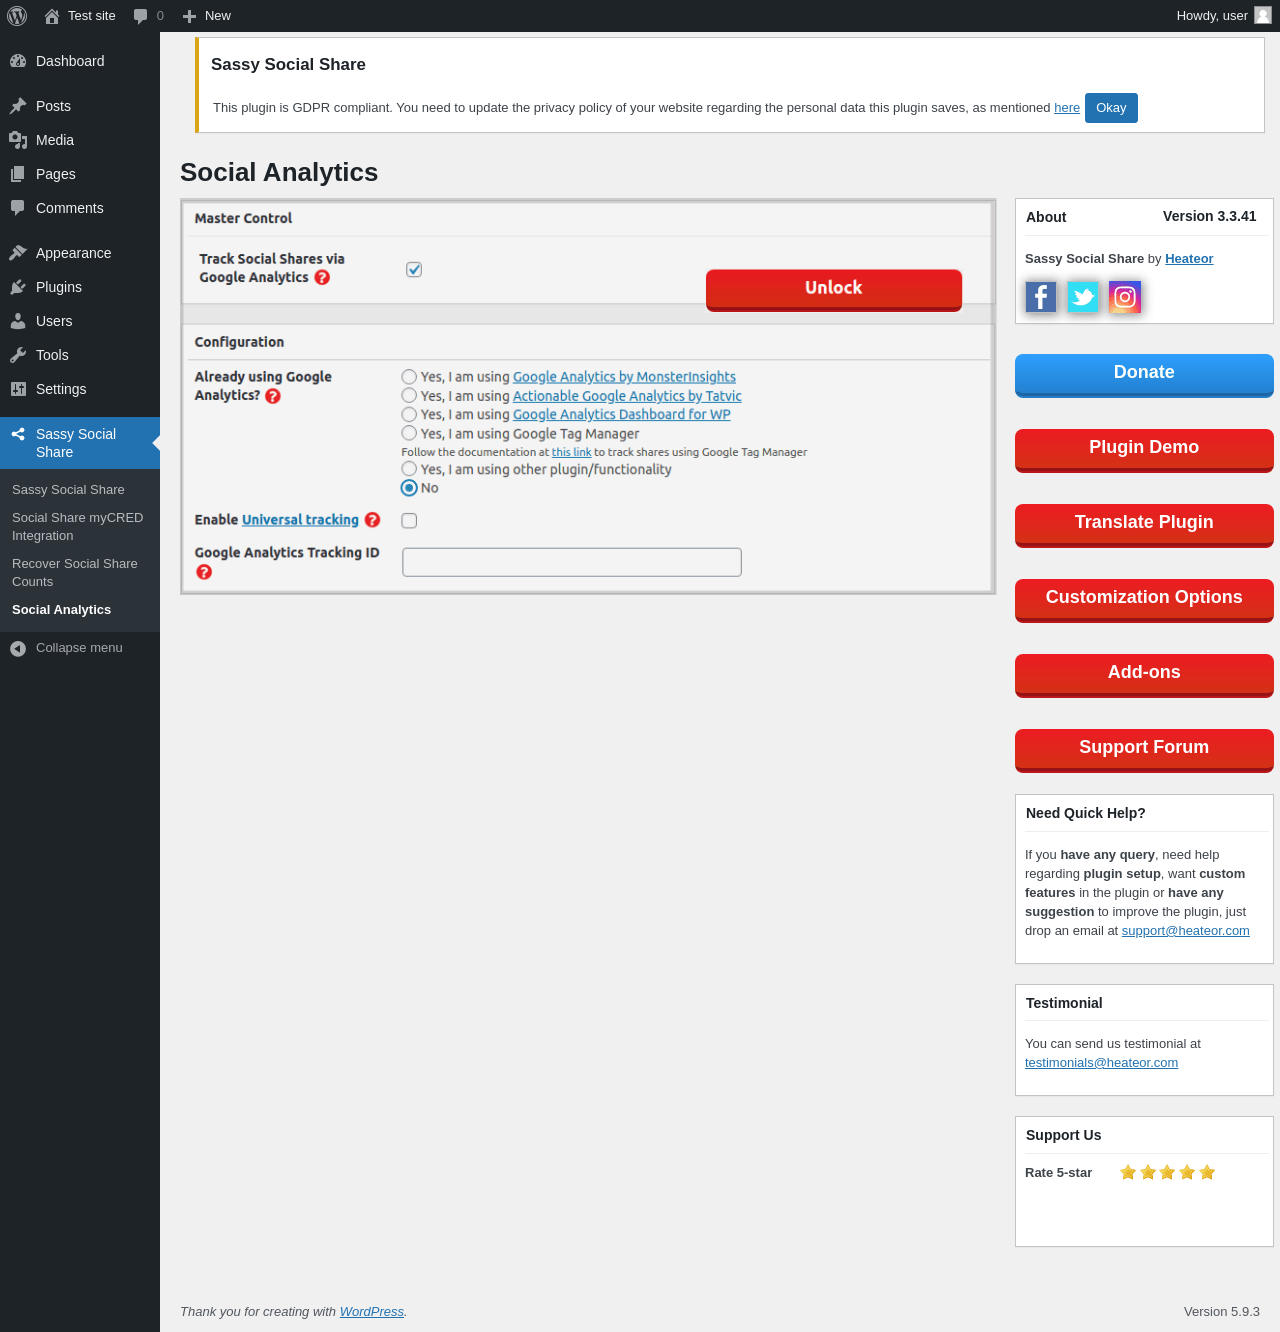Click the fifth rating star
1280x1332 pixels.
1207,1172
